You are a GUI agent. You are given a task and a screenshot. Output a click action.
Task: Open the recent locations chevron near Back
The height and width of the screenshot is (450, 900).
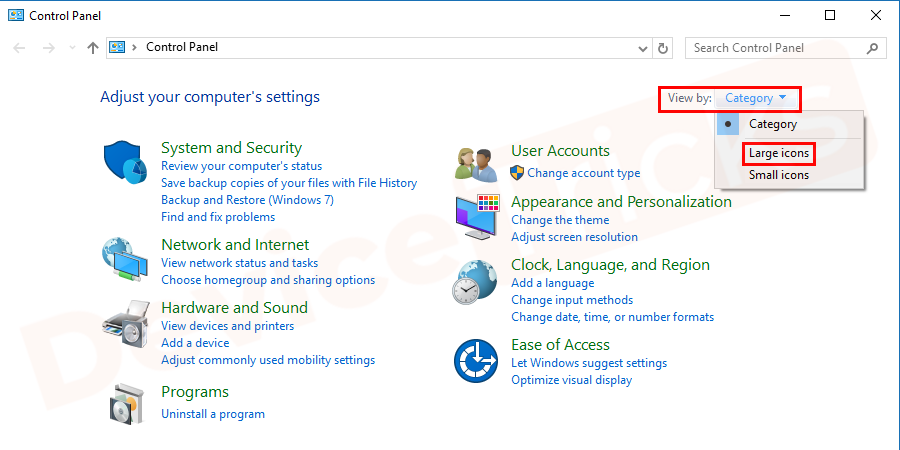[x=71, y=48]
